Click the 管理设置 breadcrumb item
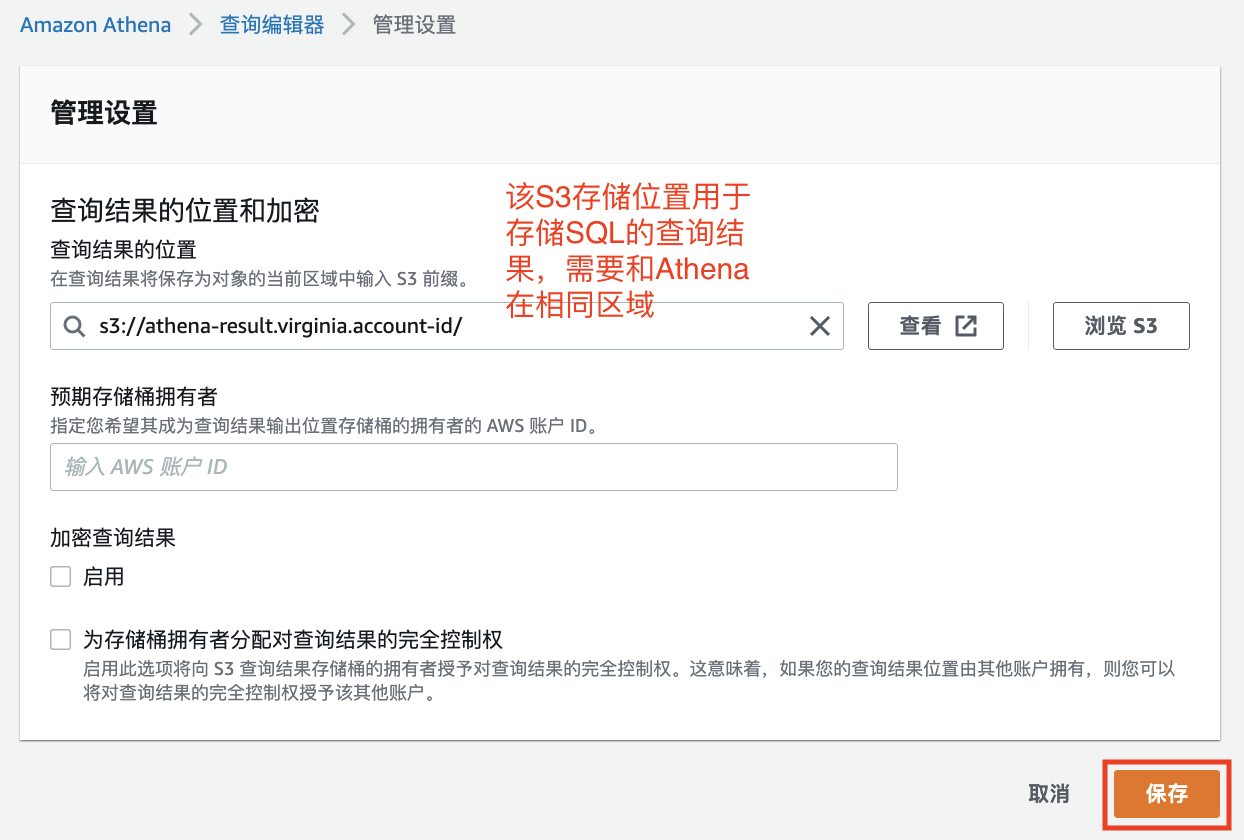 pos(413,24)
